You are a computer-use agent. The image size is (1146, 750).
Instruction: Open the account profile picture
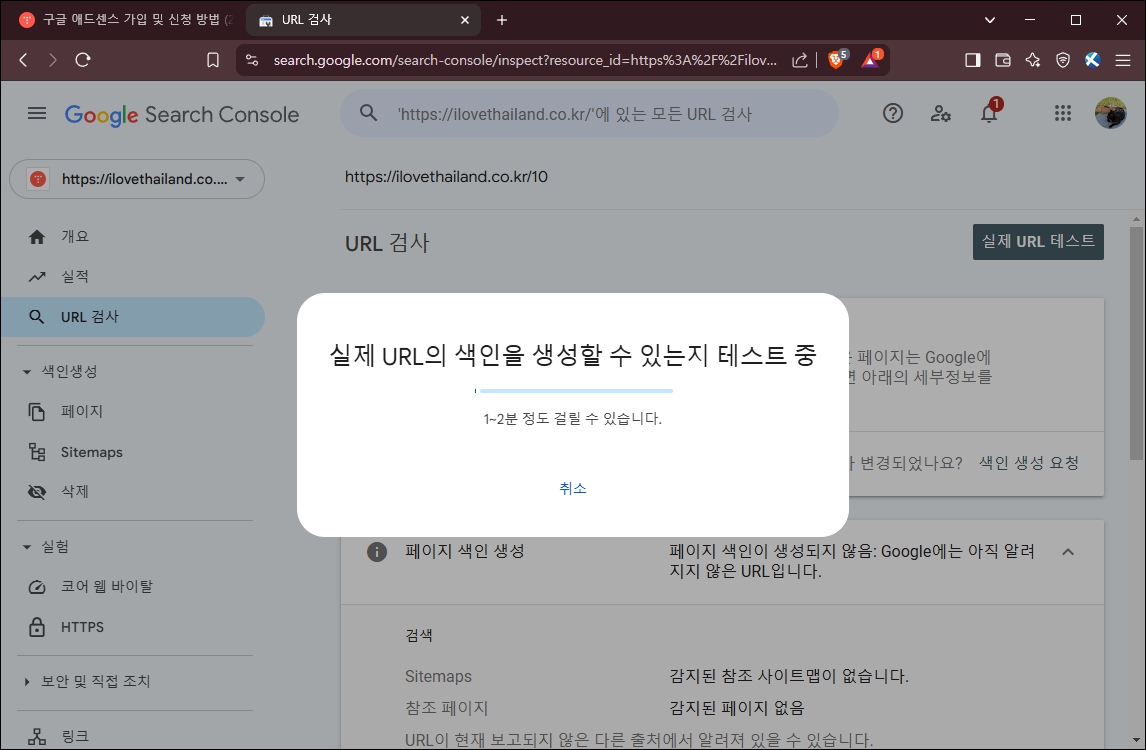(1110, 113)
